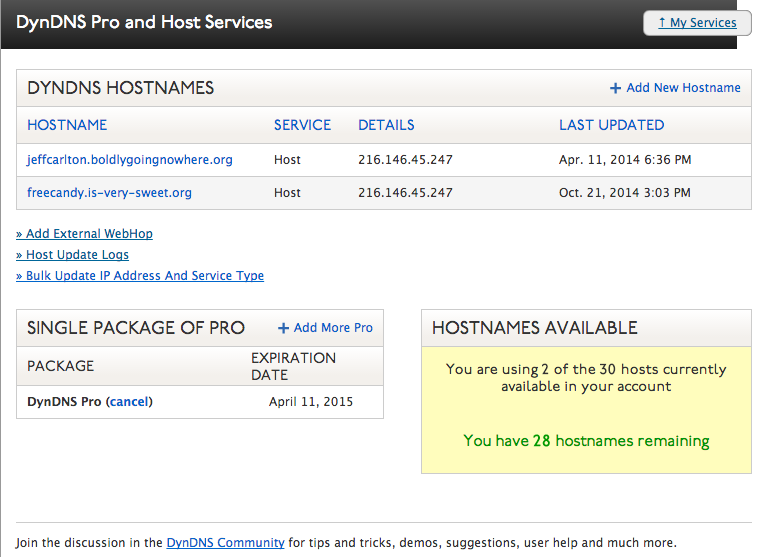Cancel the DynDNS Pro package

tap(128, 402)
